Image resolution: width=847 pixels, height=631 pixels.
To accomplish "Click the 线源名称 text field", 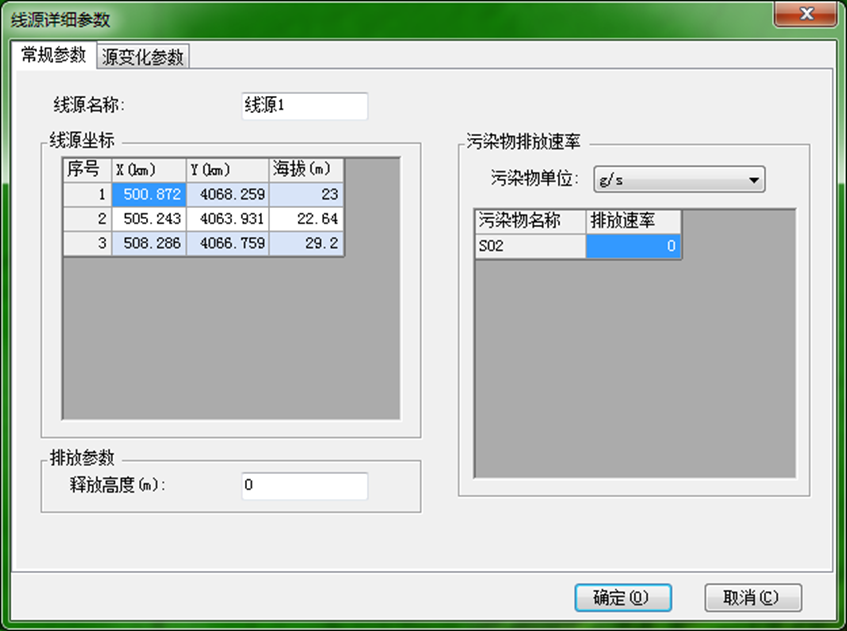I will point(304,106).
